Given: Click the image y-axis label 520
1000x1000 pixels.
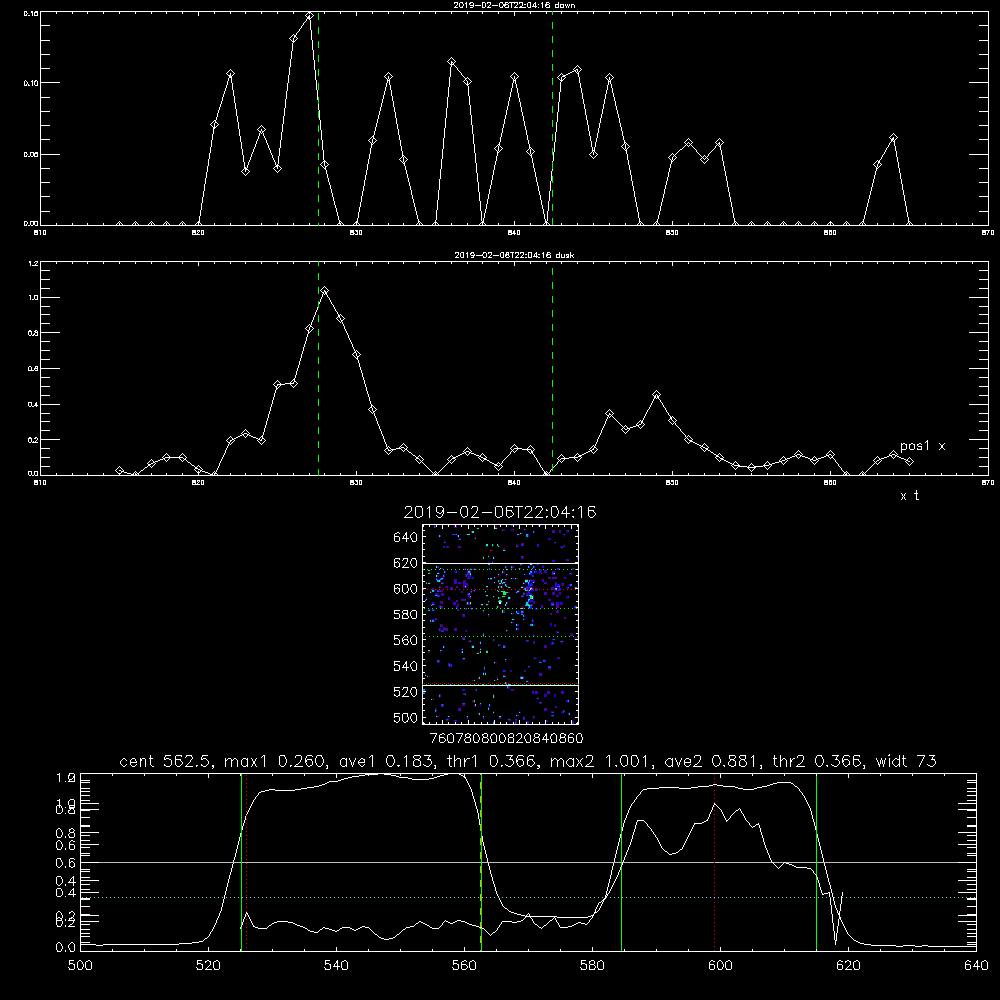Looking at the screenshot, I should (x=406, y=692).
